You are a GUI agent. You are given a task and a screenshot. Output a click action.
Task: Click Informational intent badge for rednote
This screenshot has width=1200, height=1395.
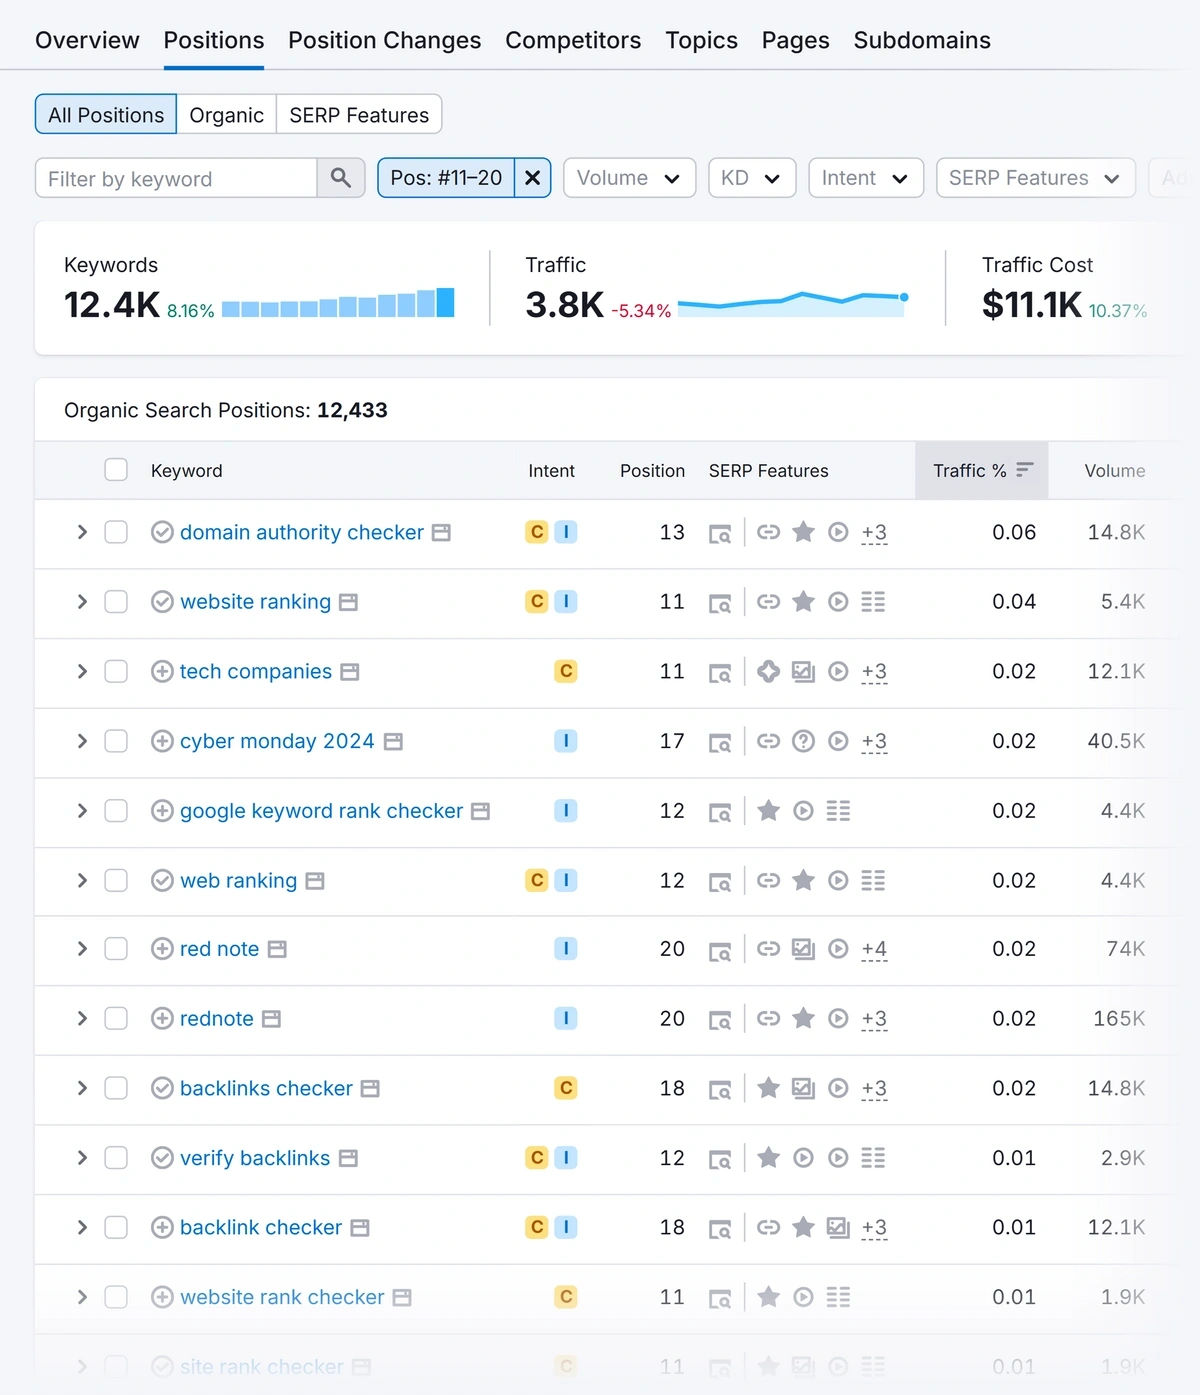click(x=566, y=1018)
